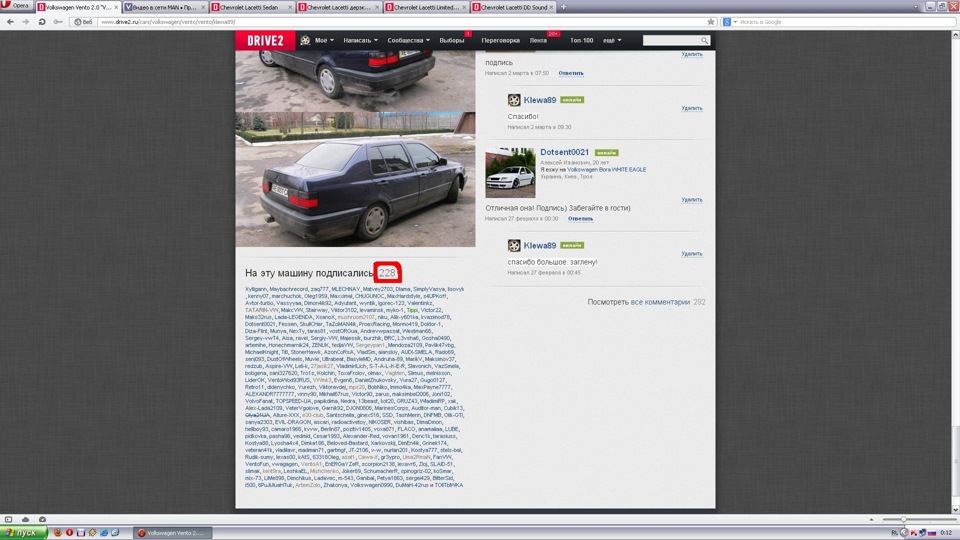Switch to the Chevrolet Lacetti DD Sound tab

(x=513, y=7)
